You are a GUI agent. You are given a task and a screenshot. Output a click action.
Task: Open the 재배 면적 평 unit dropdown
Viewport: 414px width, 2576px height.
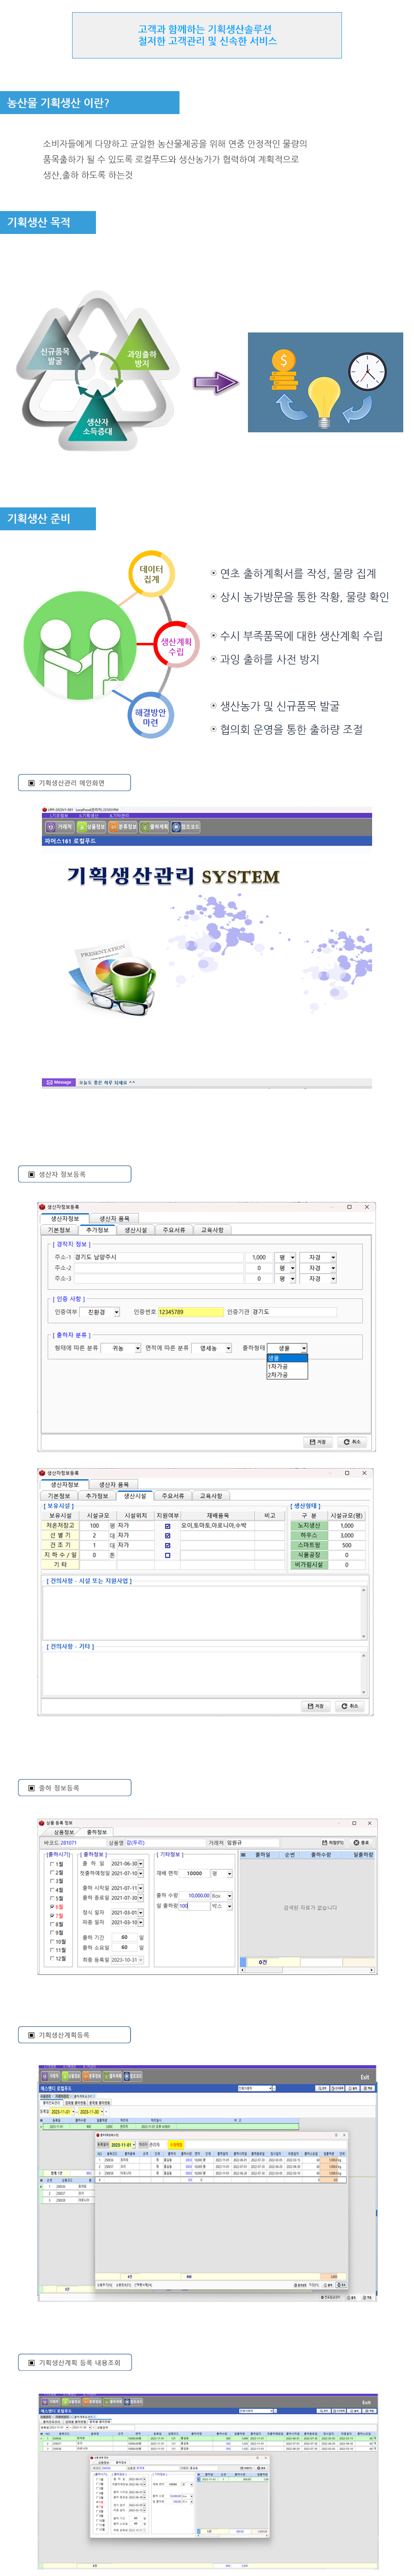[229, 1874]
